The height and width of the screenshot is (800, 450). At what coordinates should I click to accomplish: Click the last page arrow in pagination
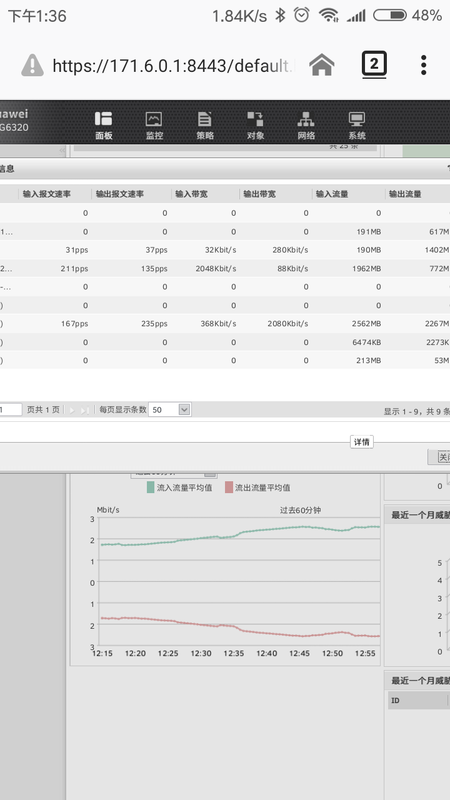[85, 410]
